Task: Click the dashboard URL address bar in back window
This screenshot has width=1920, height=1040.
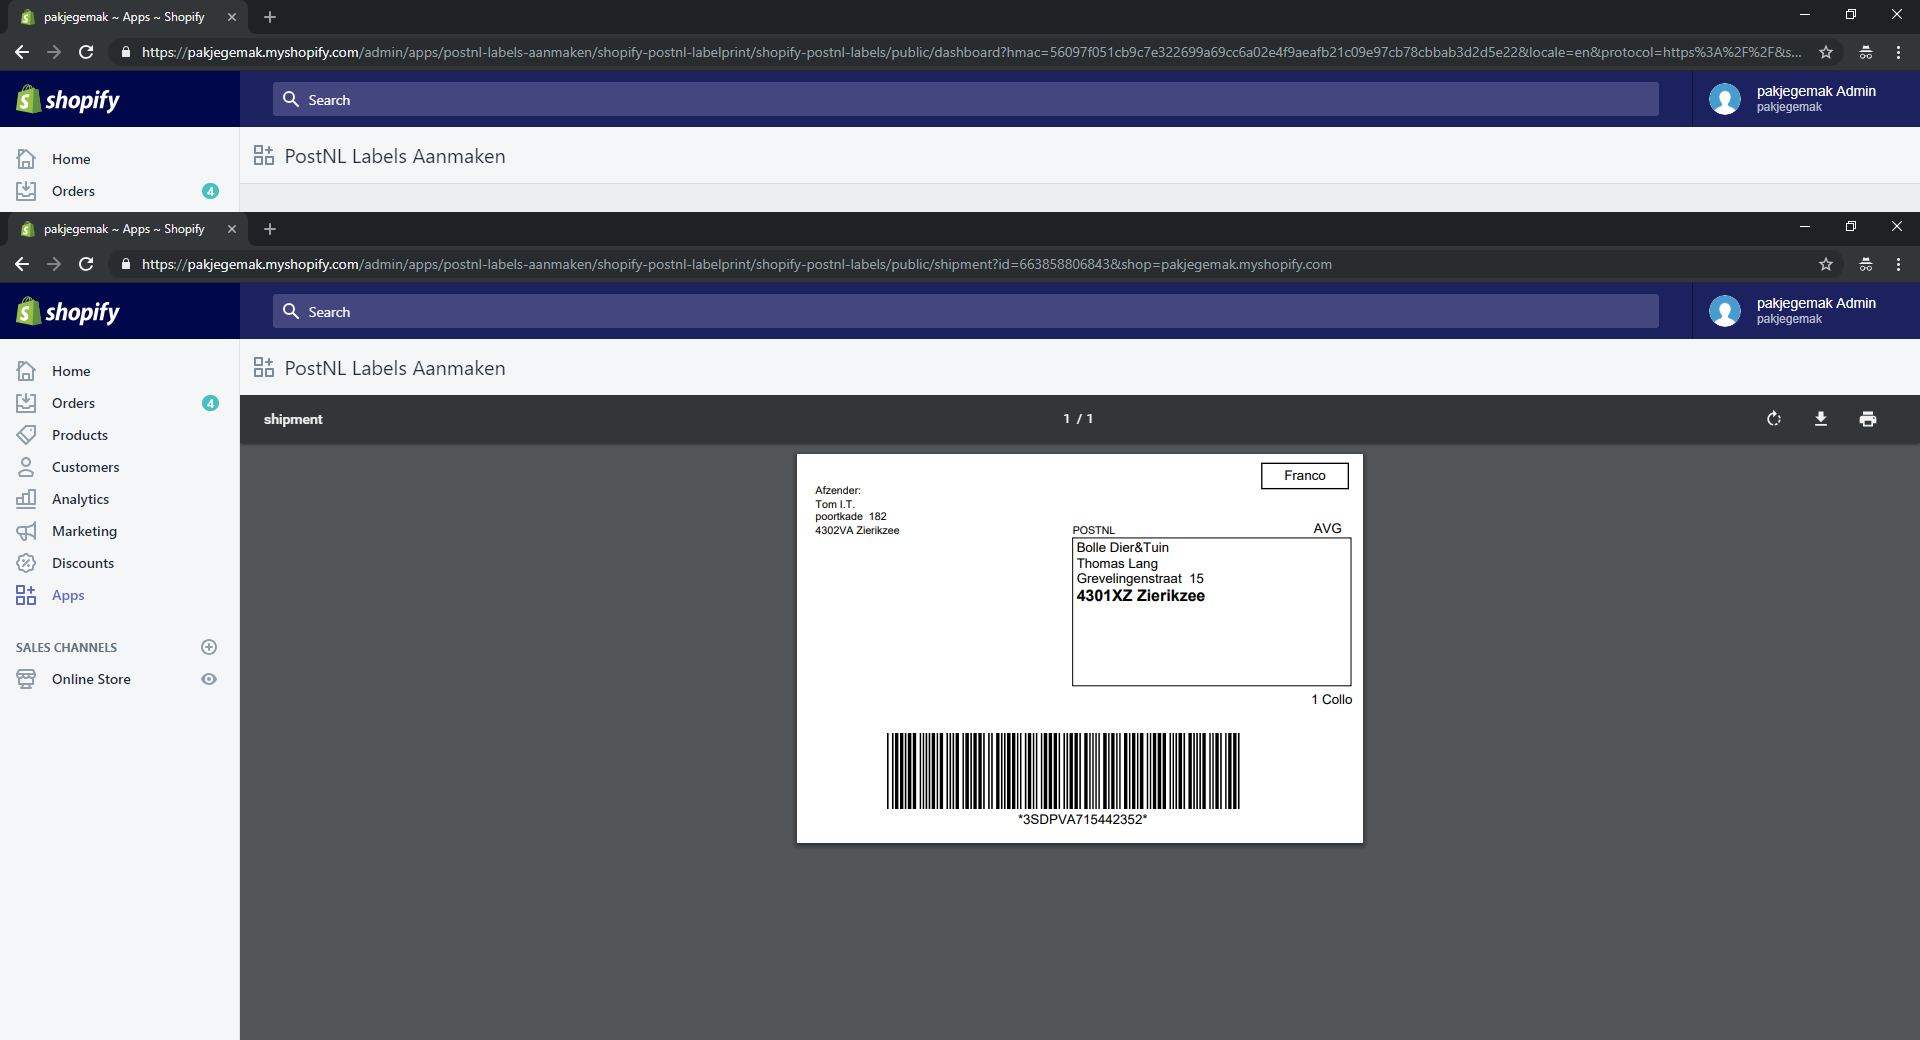Action: click(x=965, y=52)
